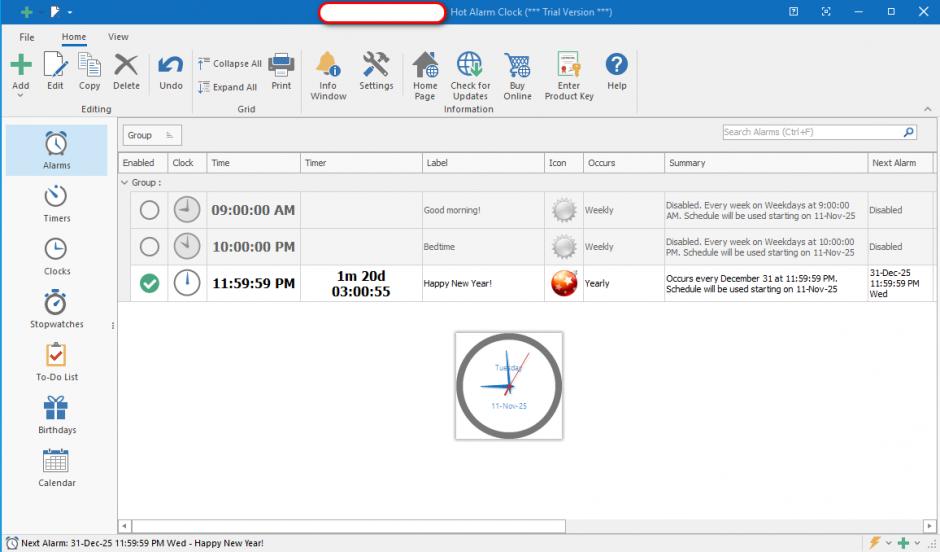Sort by Time column header
The width and height of the screenshot is (940, 552).
point(253,163)
